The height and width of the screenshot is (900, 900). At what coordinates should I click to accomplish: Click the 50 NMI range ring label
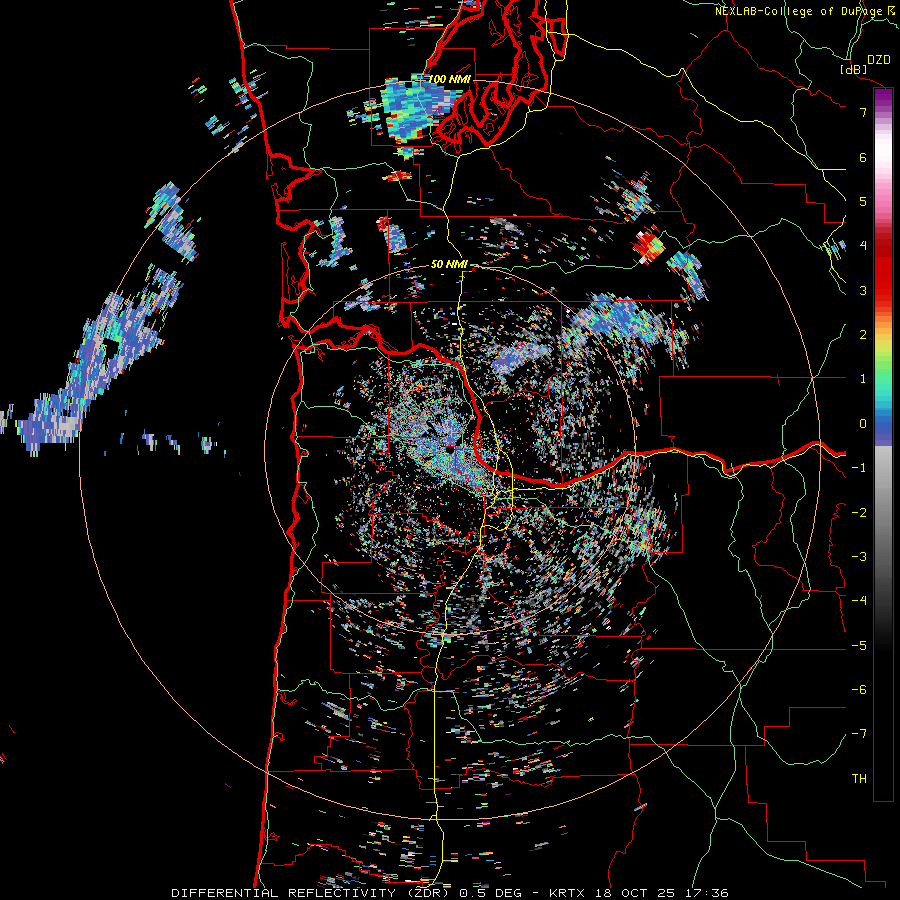click(449, 264)
